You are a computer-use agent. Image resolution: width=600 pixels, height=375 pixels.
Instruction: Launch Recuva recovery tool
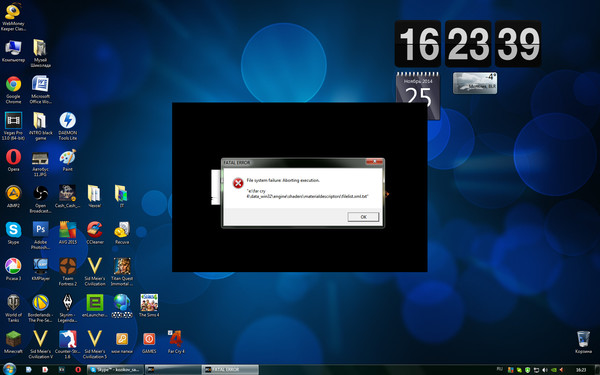click(x=122, y=233)
